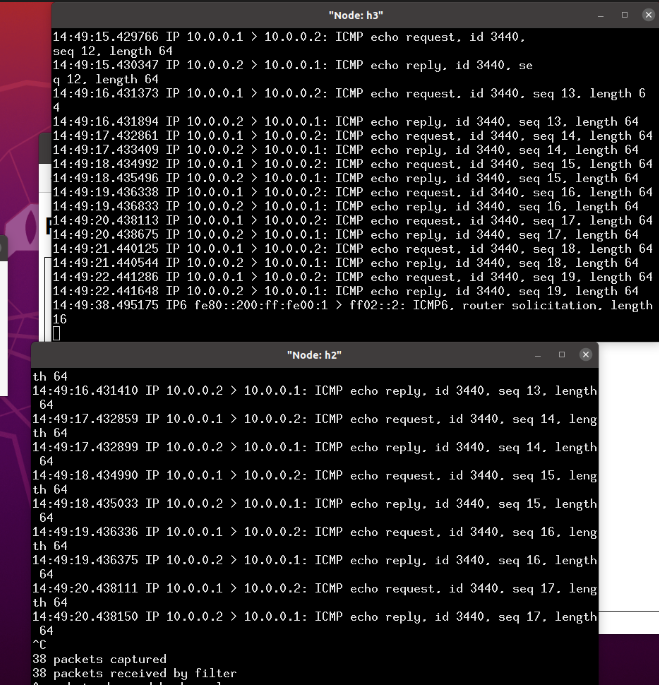The width and height of the screenshot is (659, 686).
Task: Click the h3 line with timestamp 14:49:17.432861
Action: click(353, 136)
